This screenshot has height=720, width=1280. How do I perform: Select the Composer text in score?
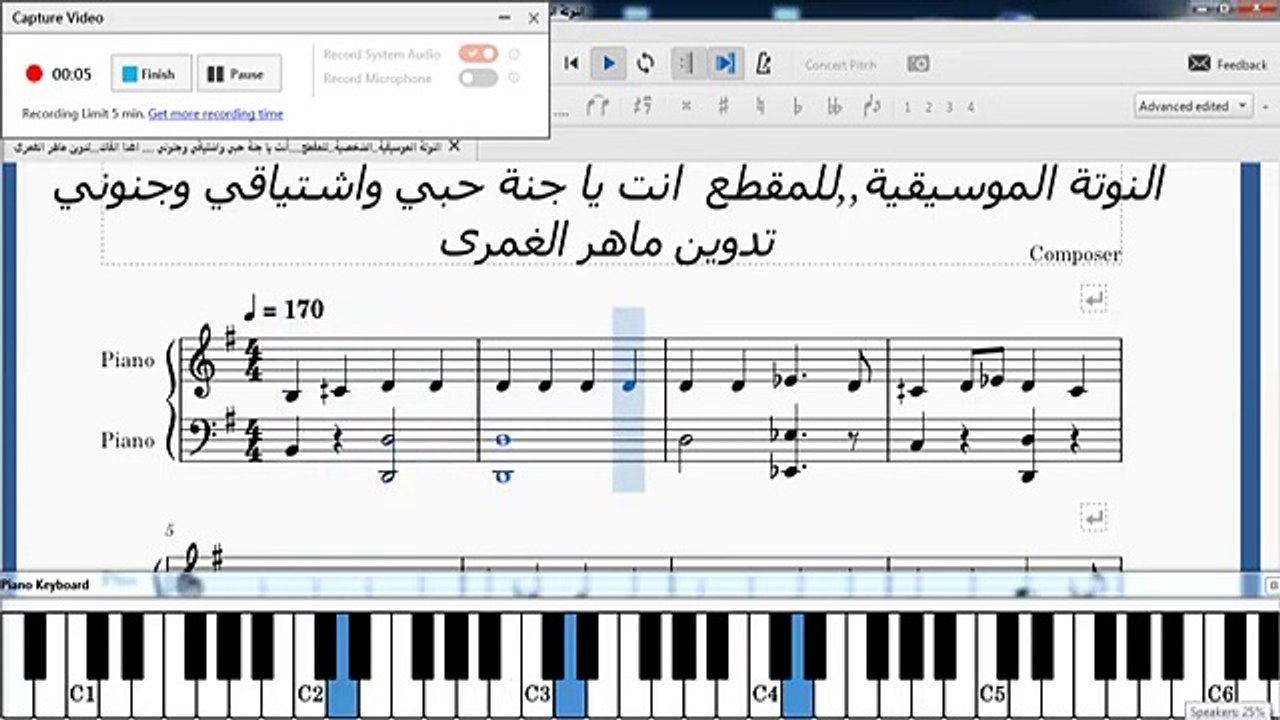pos(1075,254)
